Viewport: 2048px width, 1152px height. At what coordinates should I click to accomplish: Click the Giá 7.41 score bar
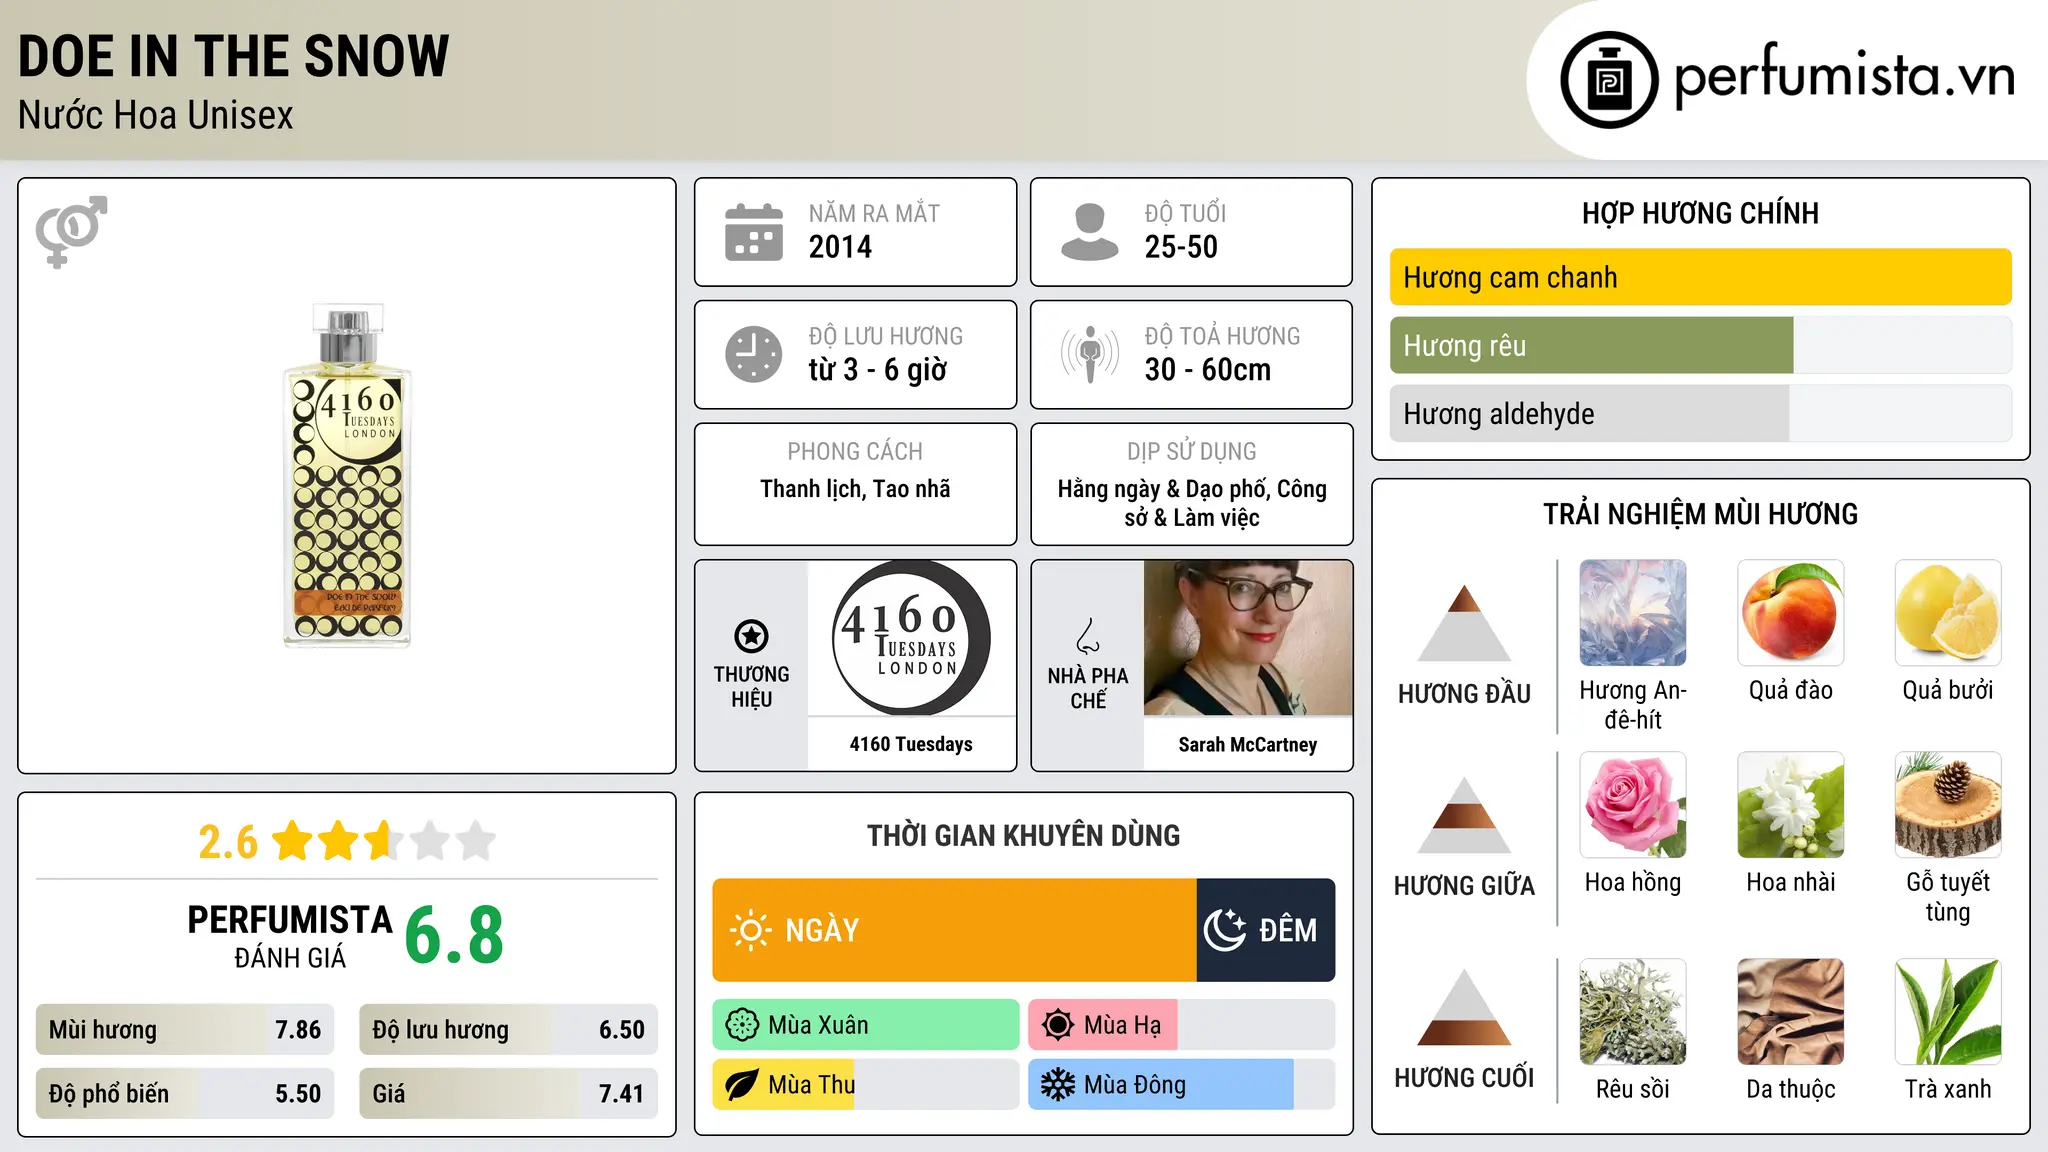[508, 1093]
